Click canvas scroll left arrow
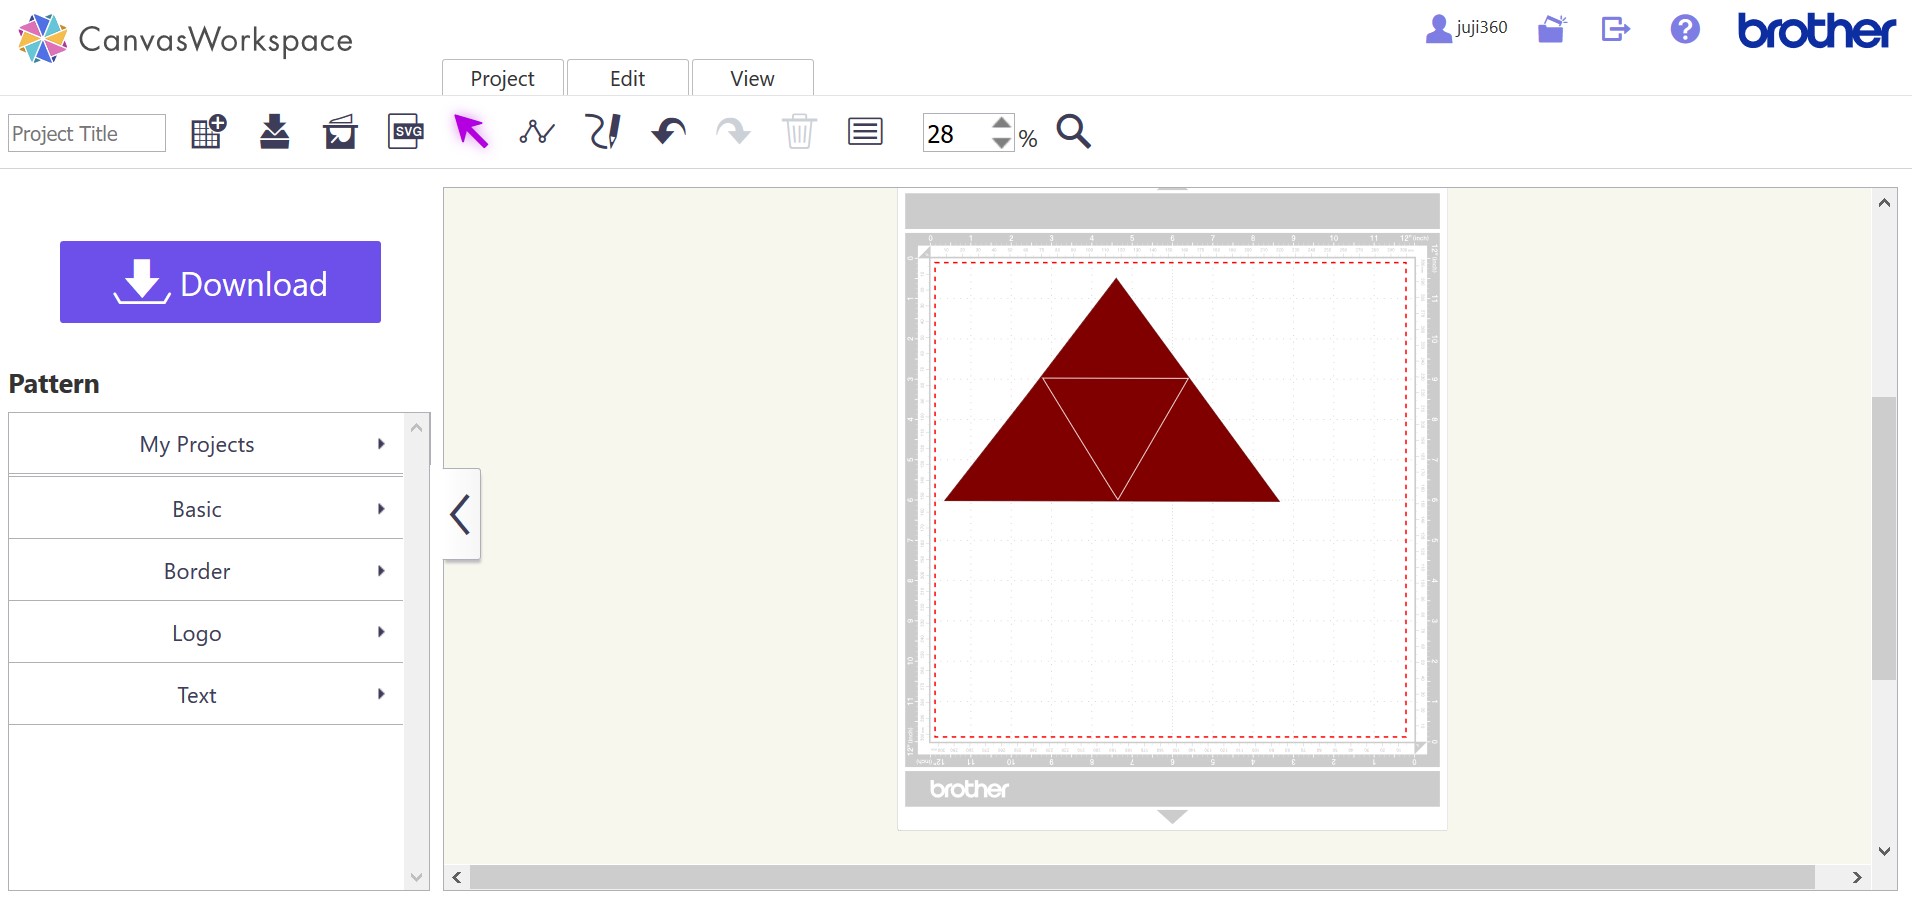1912x904 pixels. (457, 877)
